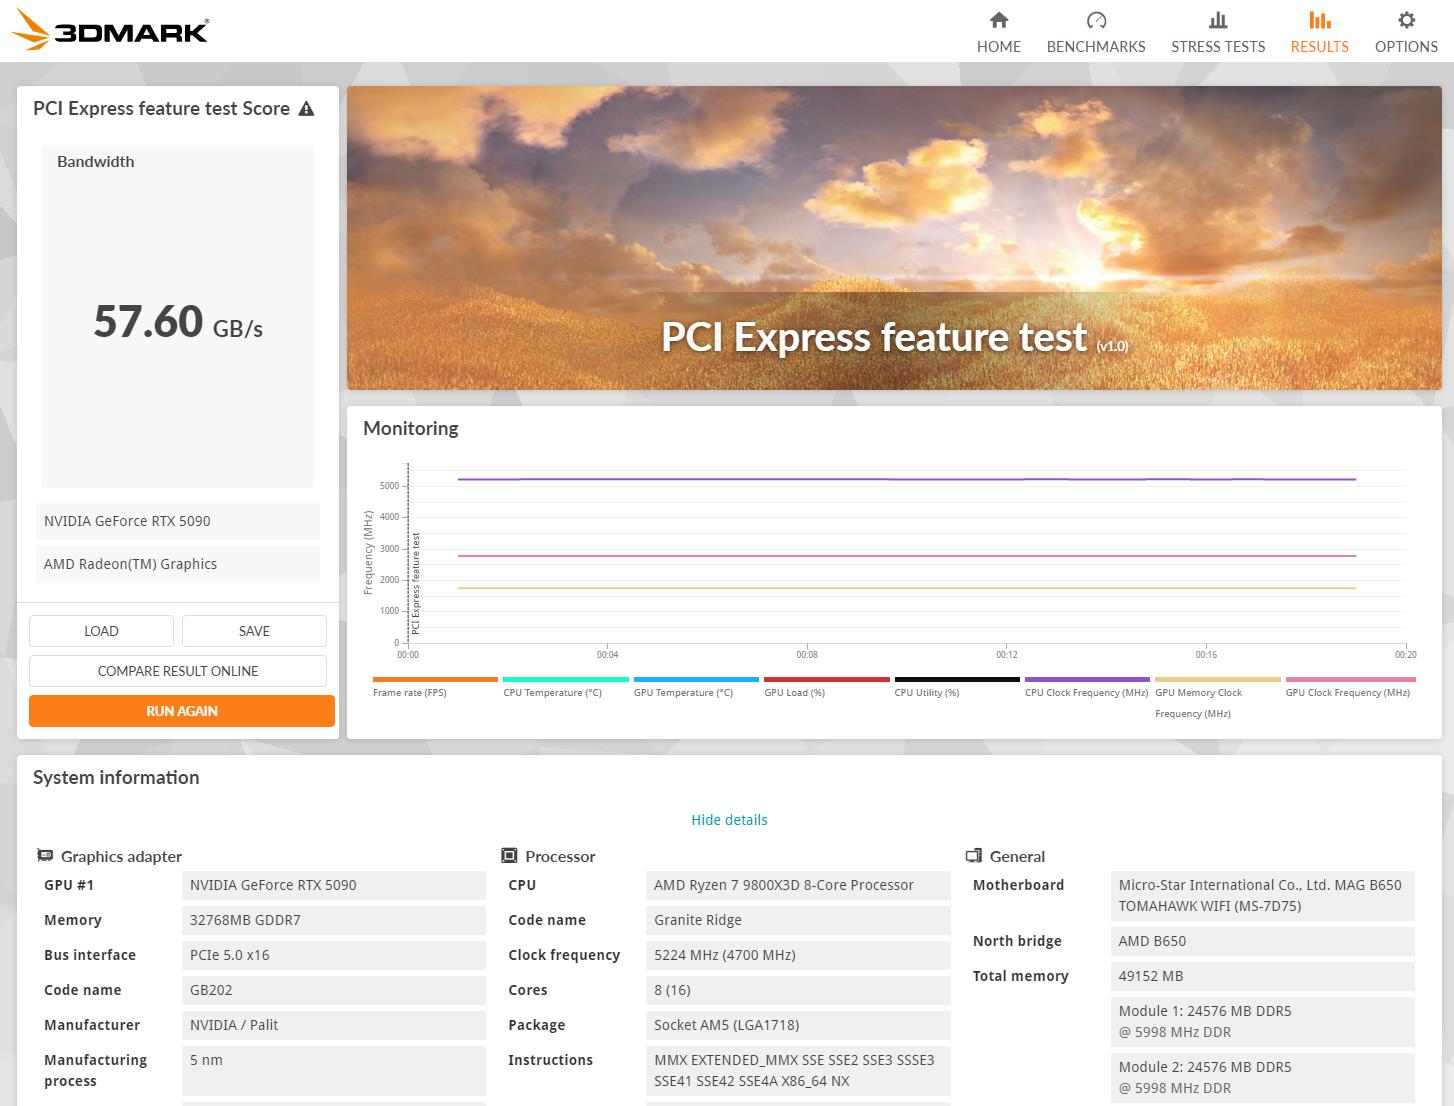Click the Socket AM5 (LGA1718) package value
The width and height of the screenshot is (1454, 1106).
pos(798,1025)
